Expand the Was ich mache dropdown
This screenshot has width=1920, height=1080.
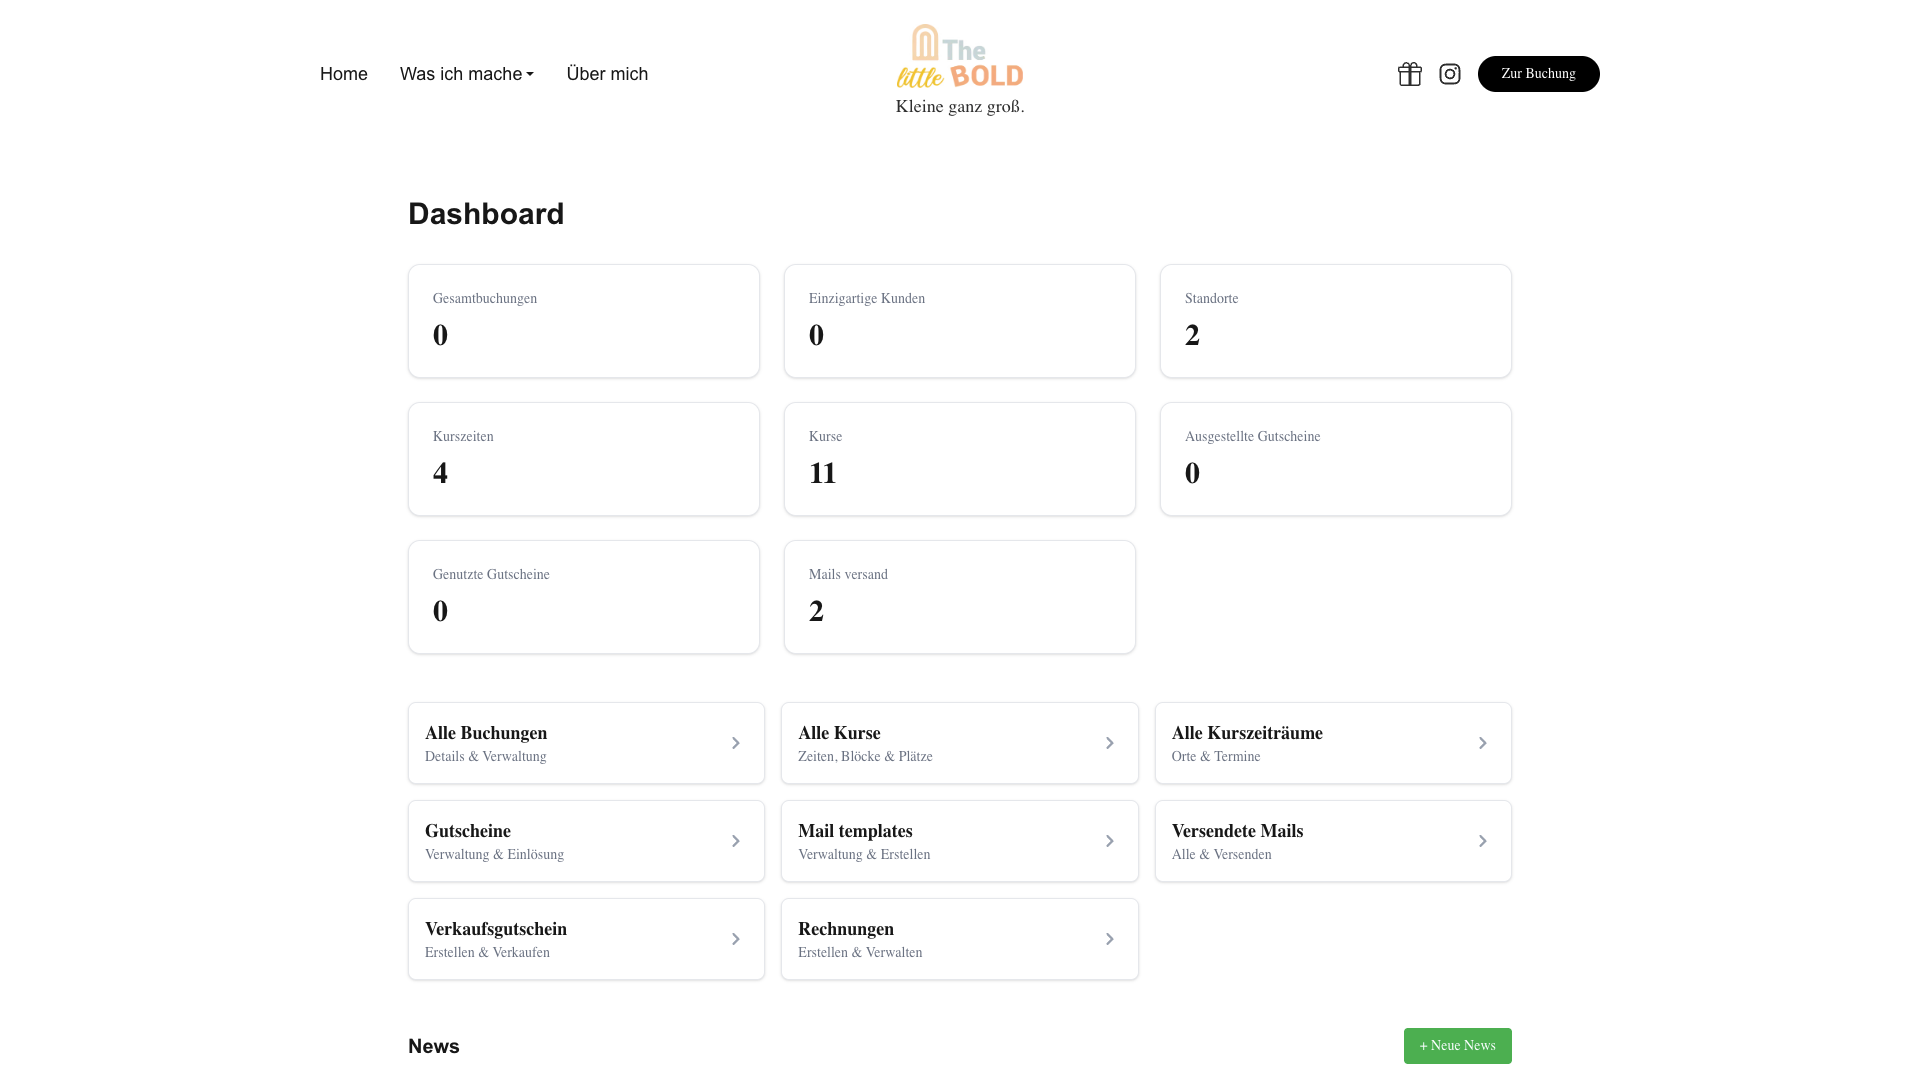467,74
